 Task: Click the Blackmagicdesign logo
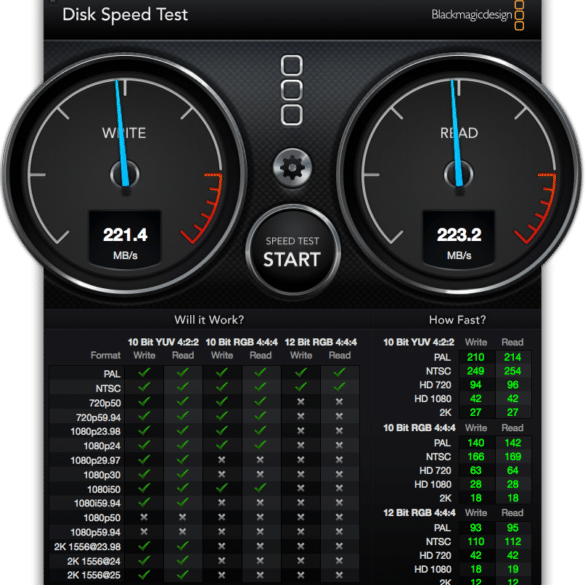tap(478, 15)
